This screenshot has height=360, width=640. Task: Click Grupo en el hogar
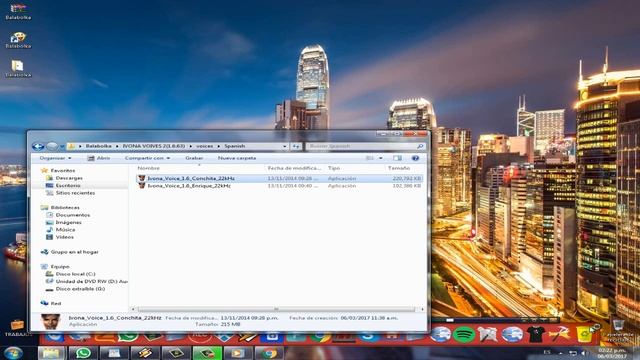pyautogui.click(x=74, y=252)
